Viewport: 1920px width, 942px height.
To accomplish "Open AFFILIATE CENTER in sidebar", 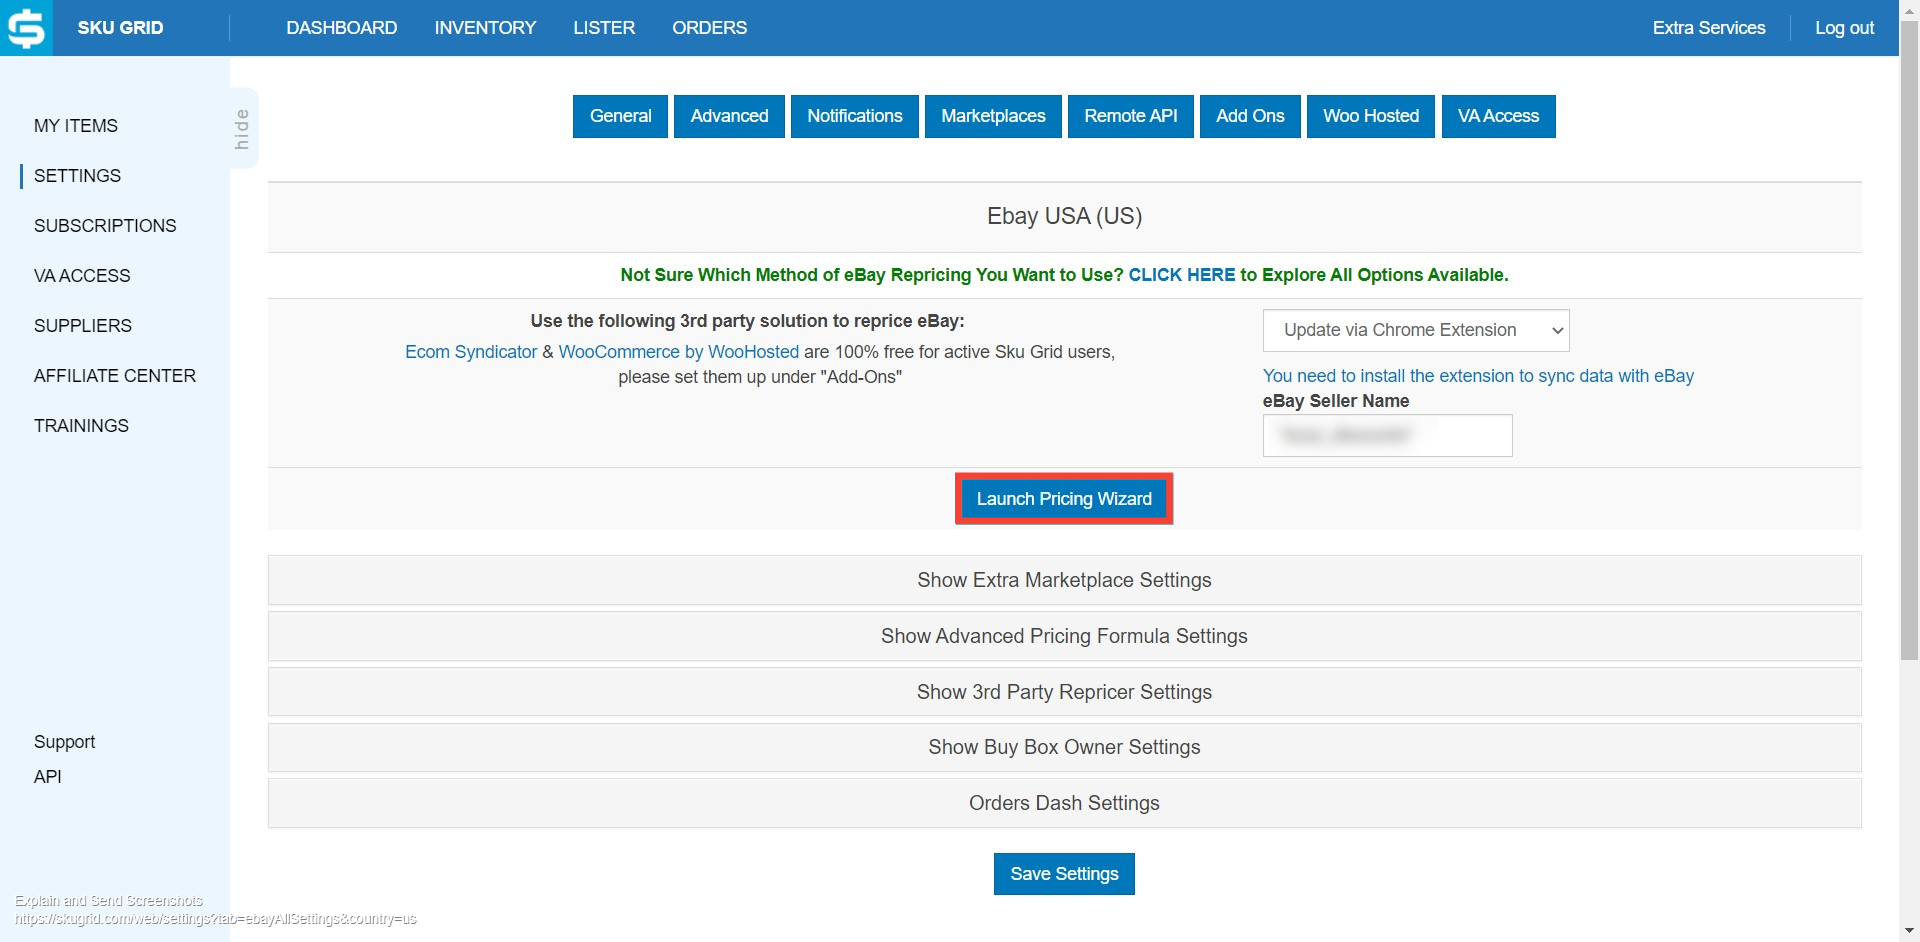I will [x=115, y=376].
